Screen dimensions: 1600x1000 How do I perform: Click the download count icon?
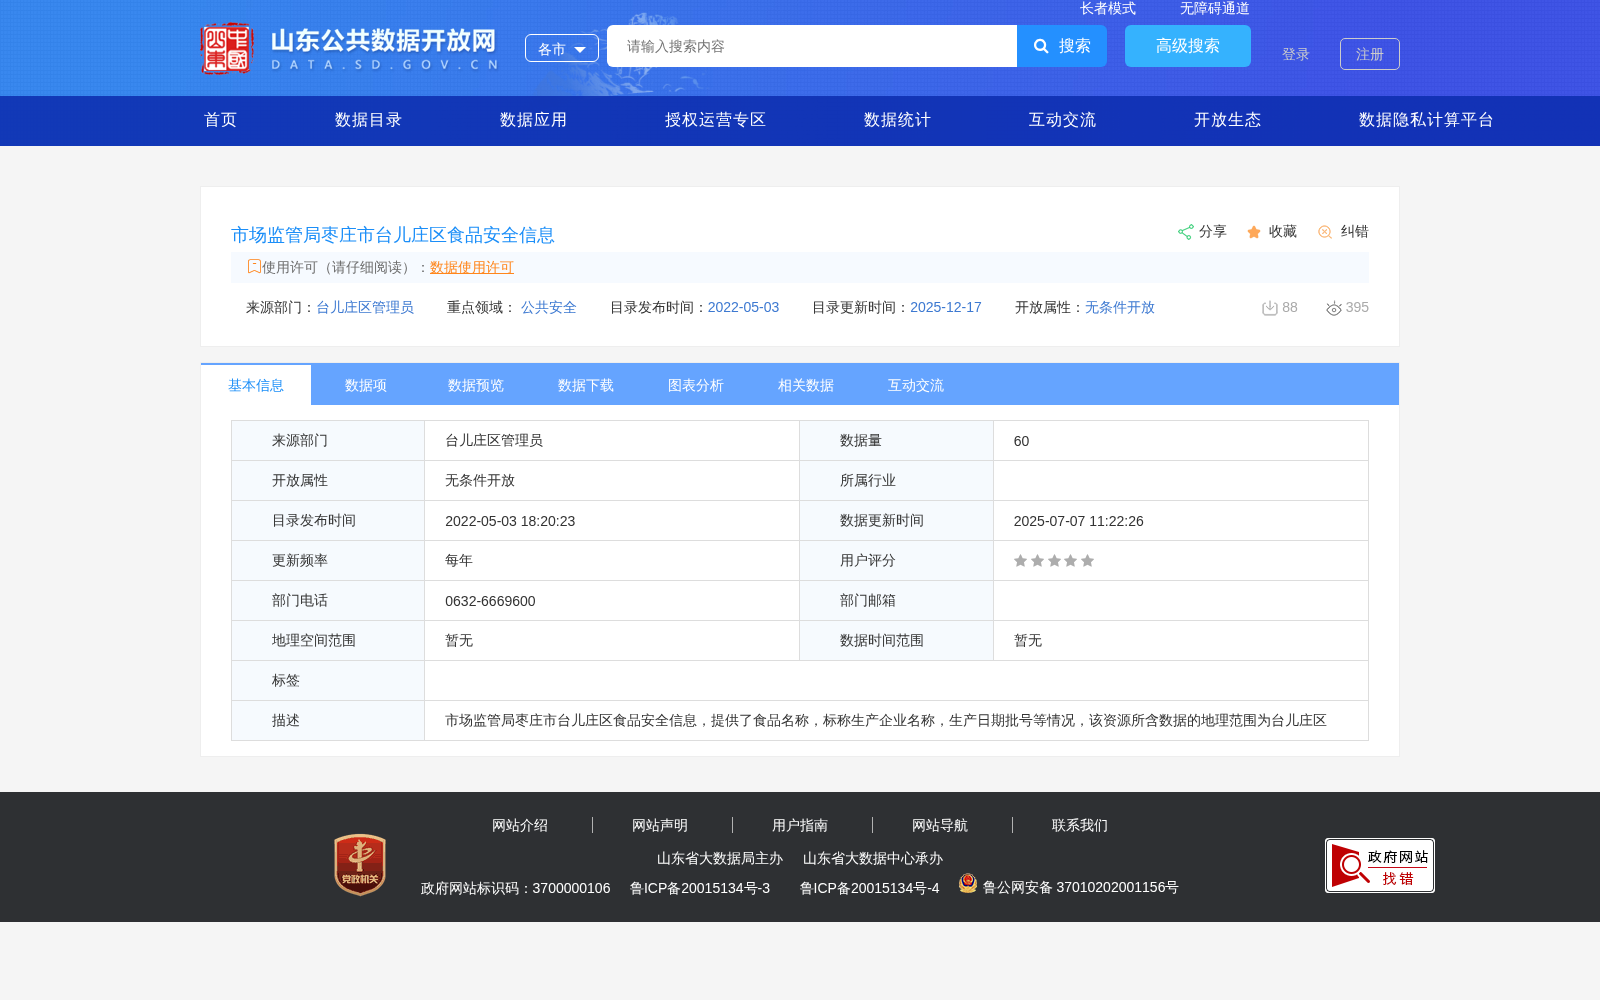pos(1270,308)
